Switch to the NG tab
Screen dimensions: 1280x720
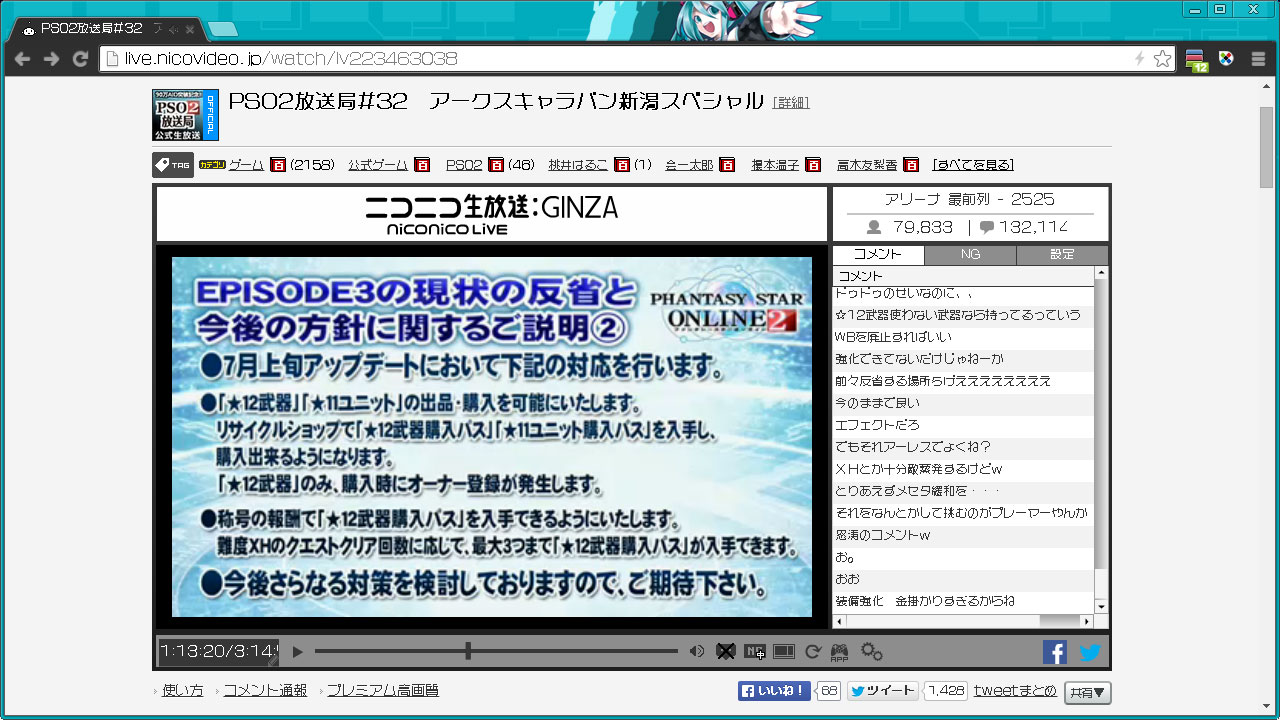[x=970, y=255]
